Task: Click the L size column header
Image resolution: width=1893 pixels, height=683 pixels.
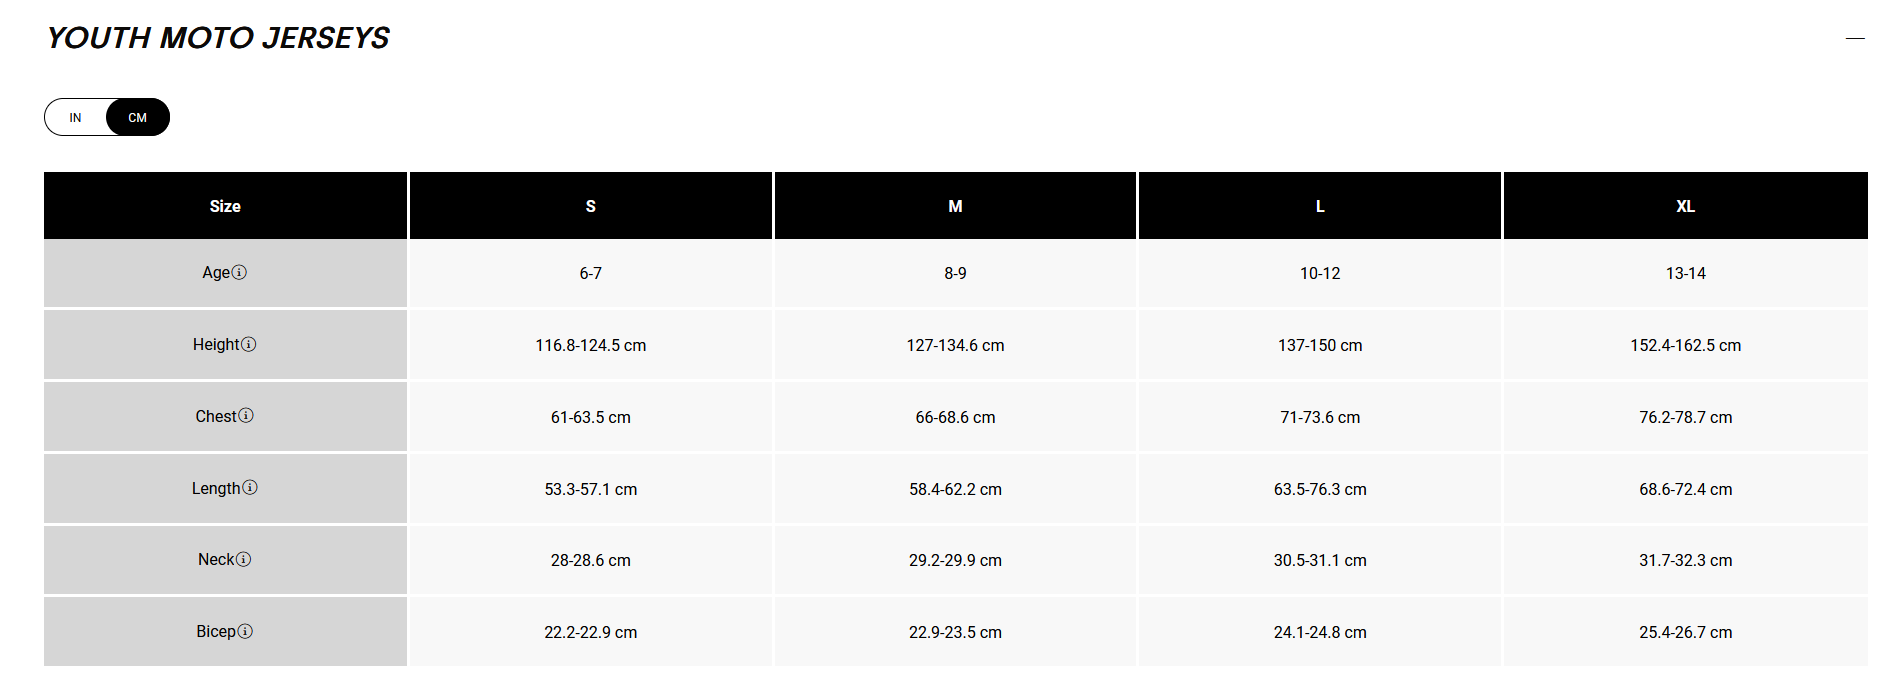Action: click(x=1320, y=206)
